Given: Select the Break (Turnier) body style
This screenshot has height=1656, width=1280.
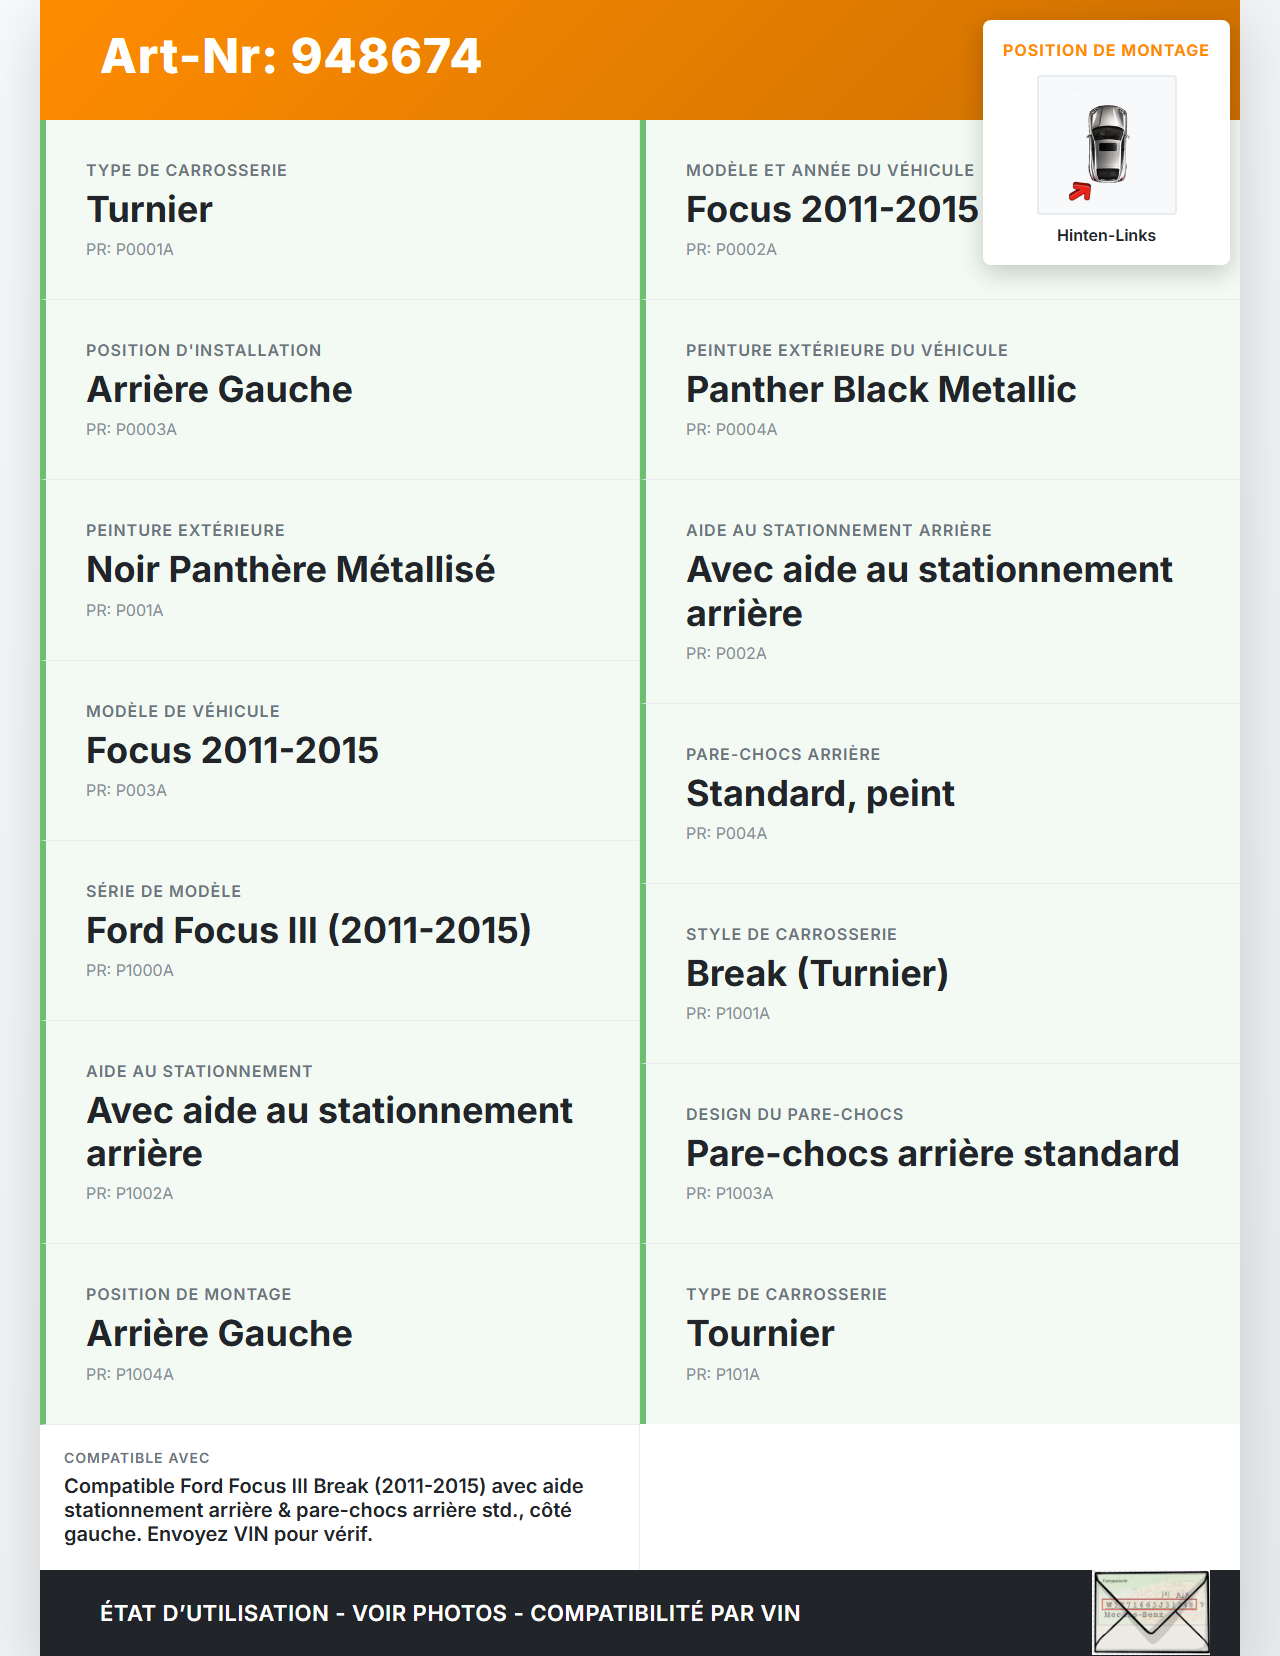Looking at the screenshot, I should coord(817,973).
